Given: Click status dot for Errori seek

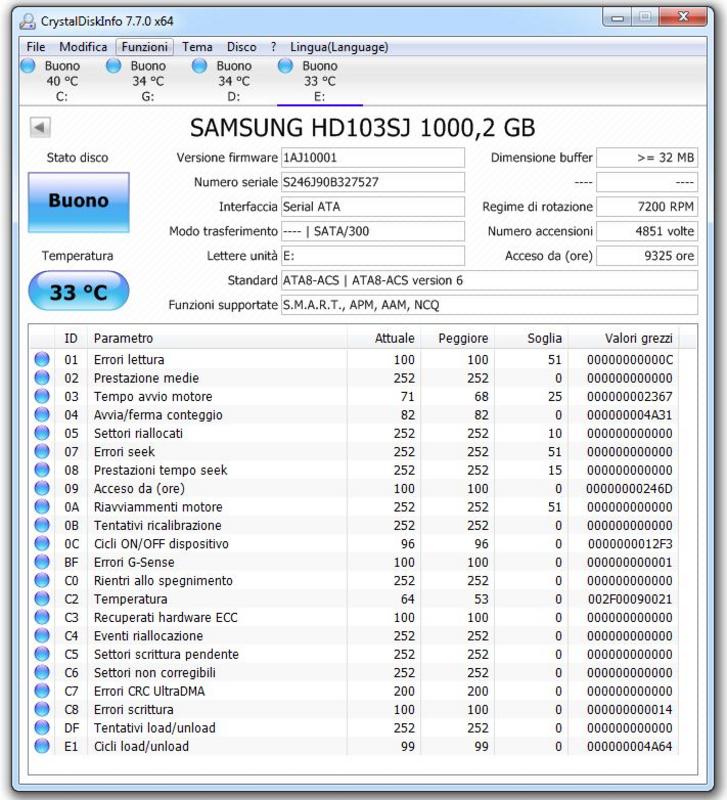Looking at the screenshot, I should tap(42, 451).
